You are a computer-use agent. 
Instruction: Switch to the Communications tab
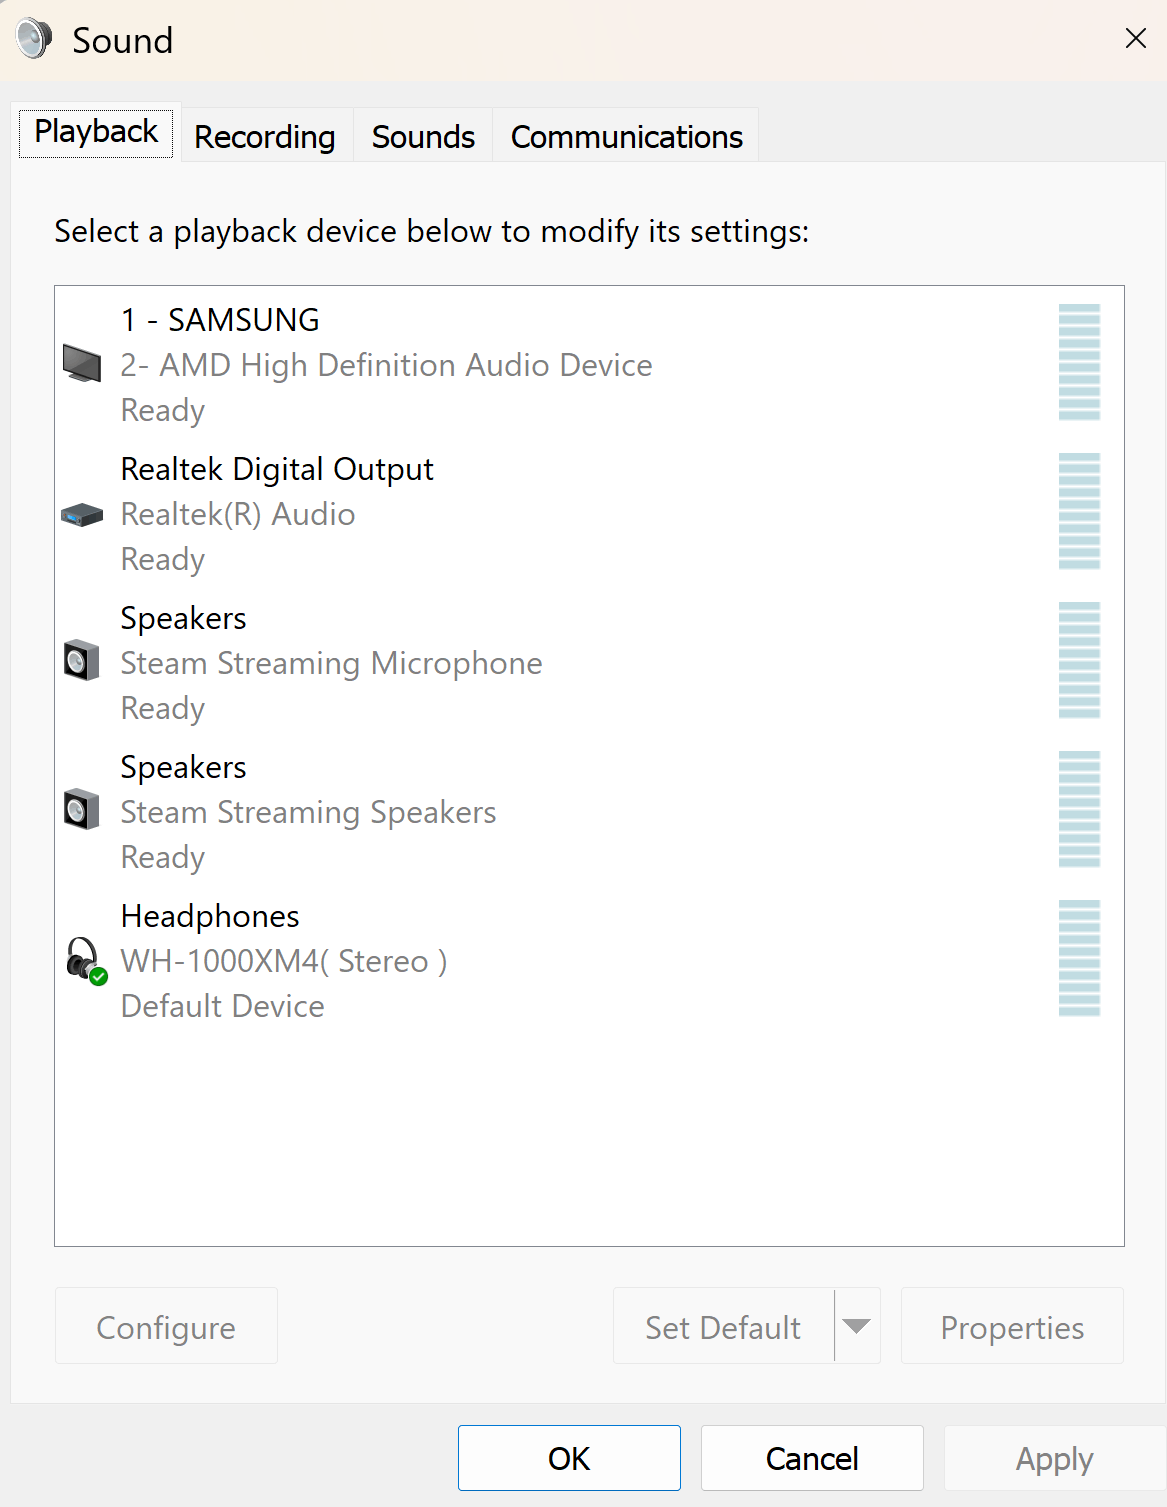(x=626, y=136)
